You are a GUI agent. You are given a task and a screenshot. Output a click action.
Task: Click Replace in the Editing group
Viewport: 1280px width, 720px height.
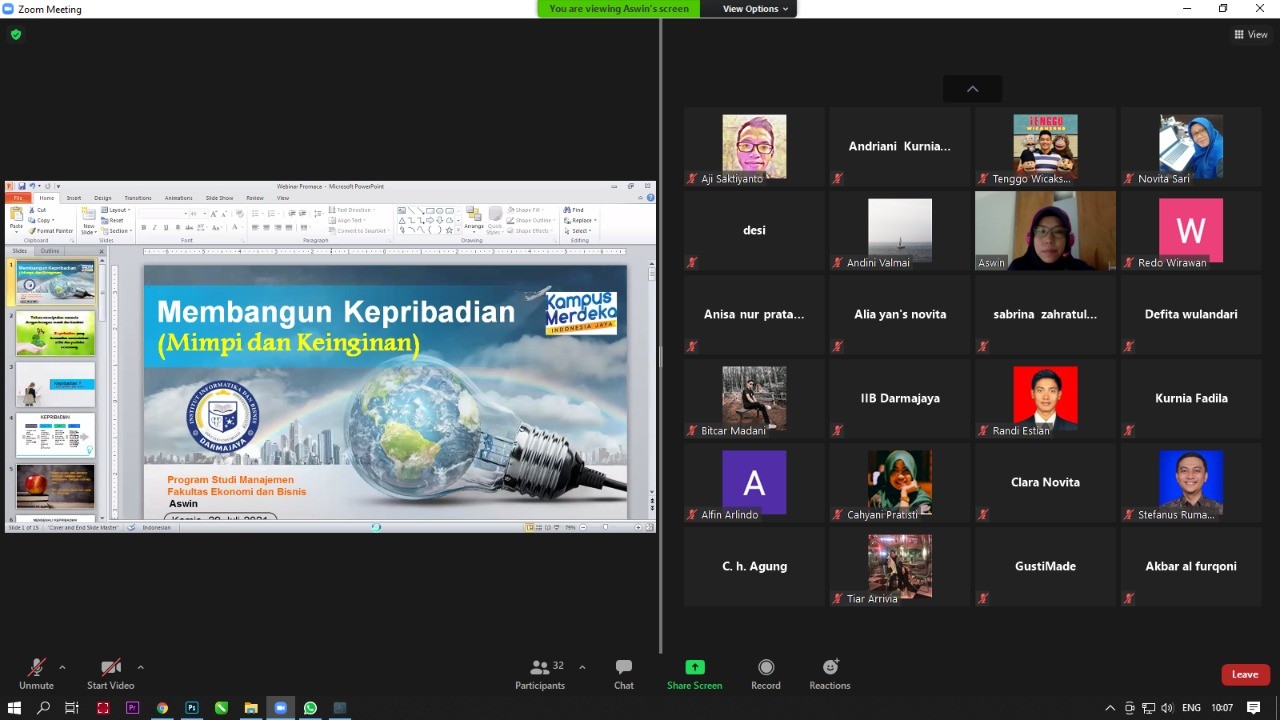pos(580,220)
